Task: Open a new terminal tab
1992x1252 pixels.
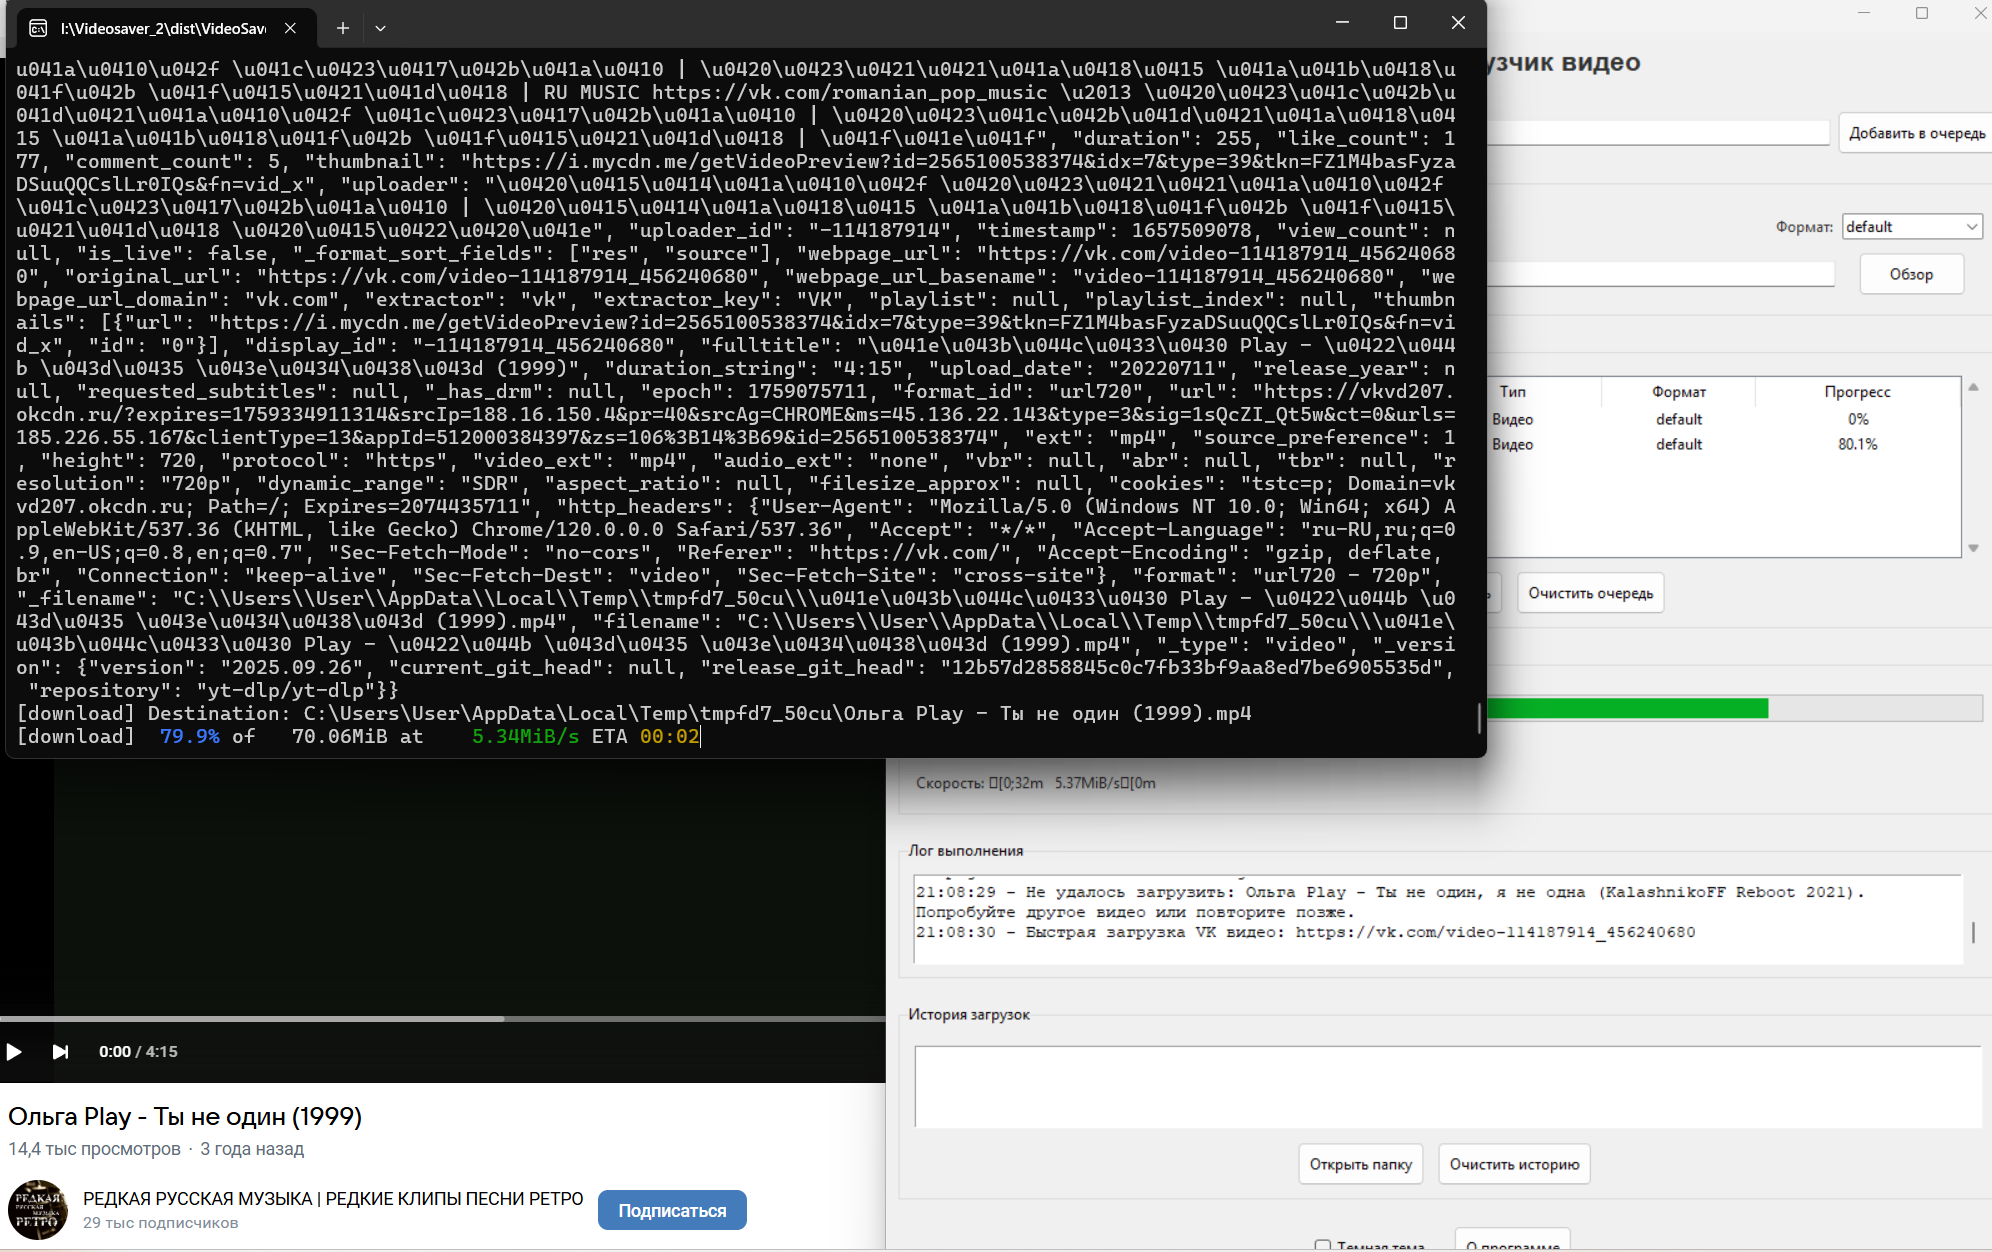Action: 343,28
